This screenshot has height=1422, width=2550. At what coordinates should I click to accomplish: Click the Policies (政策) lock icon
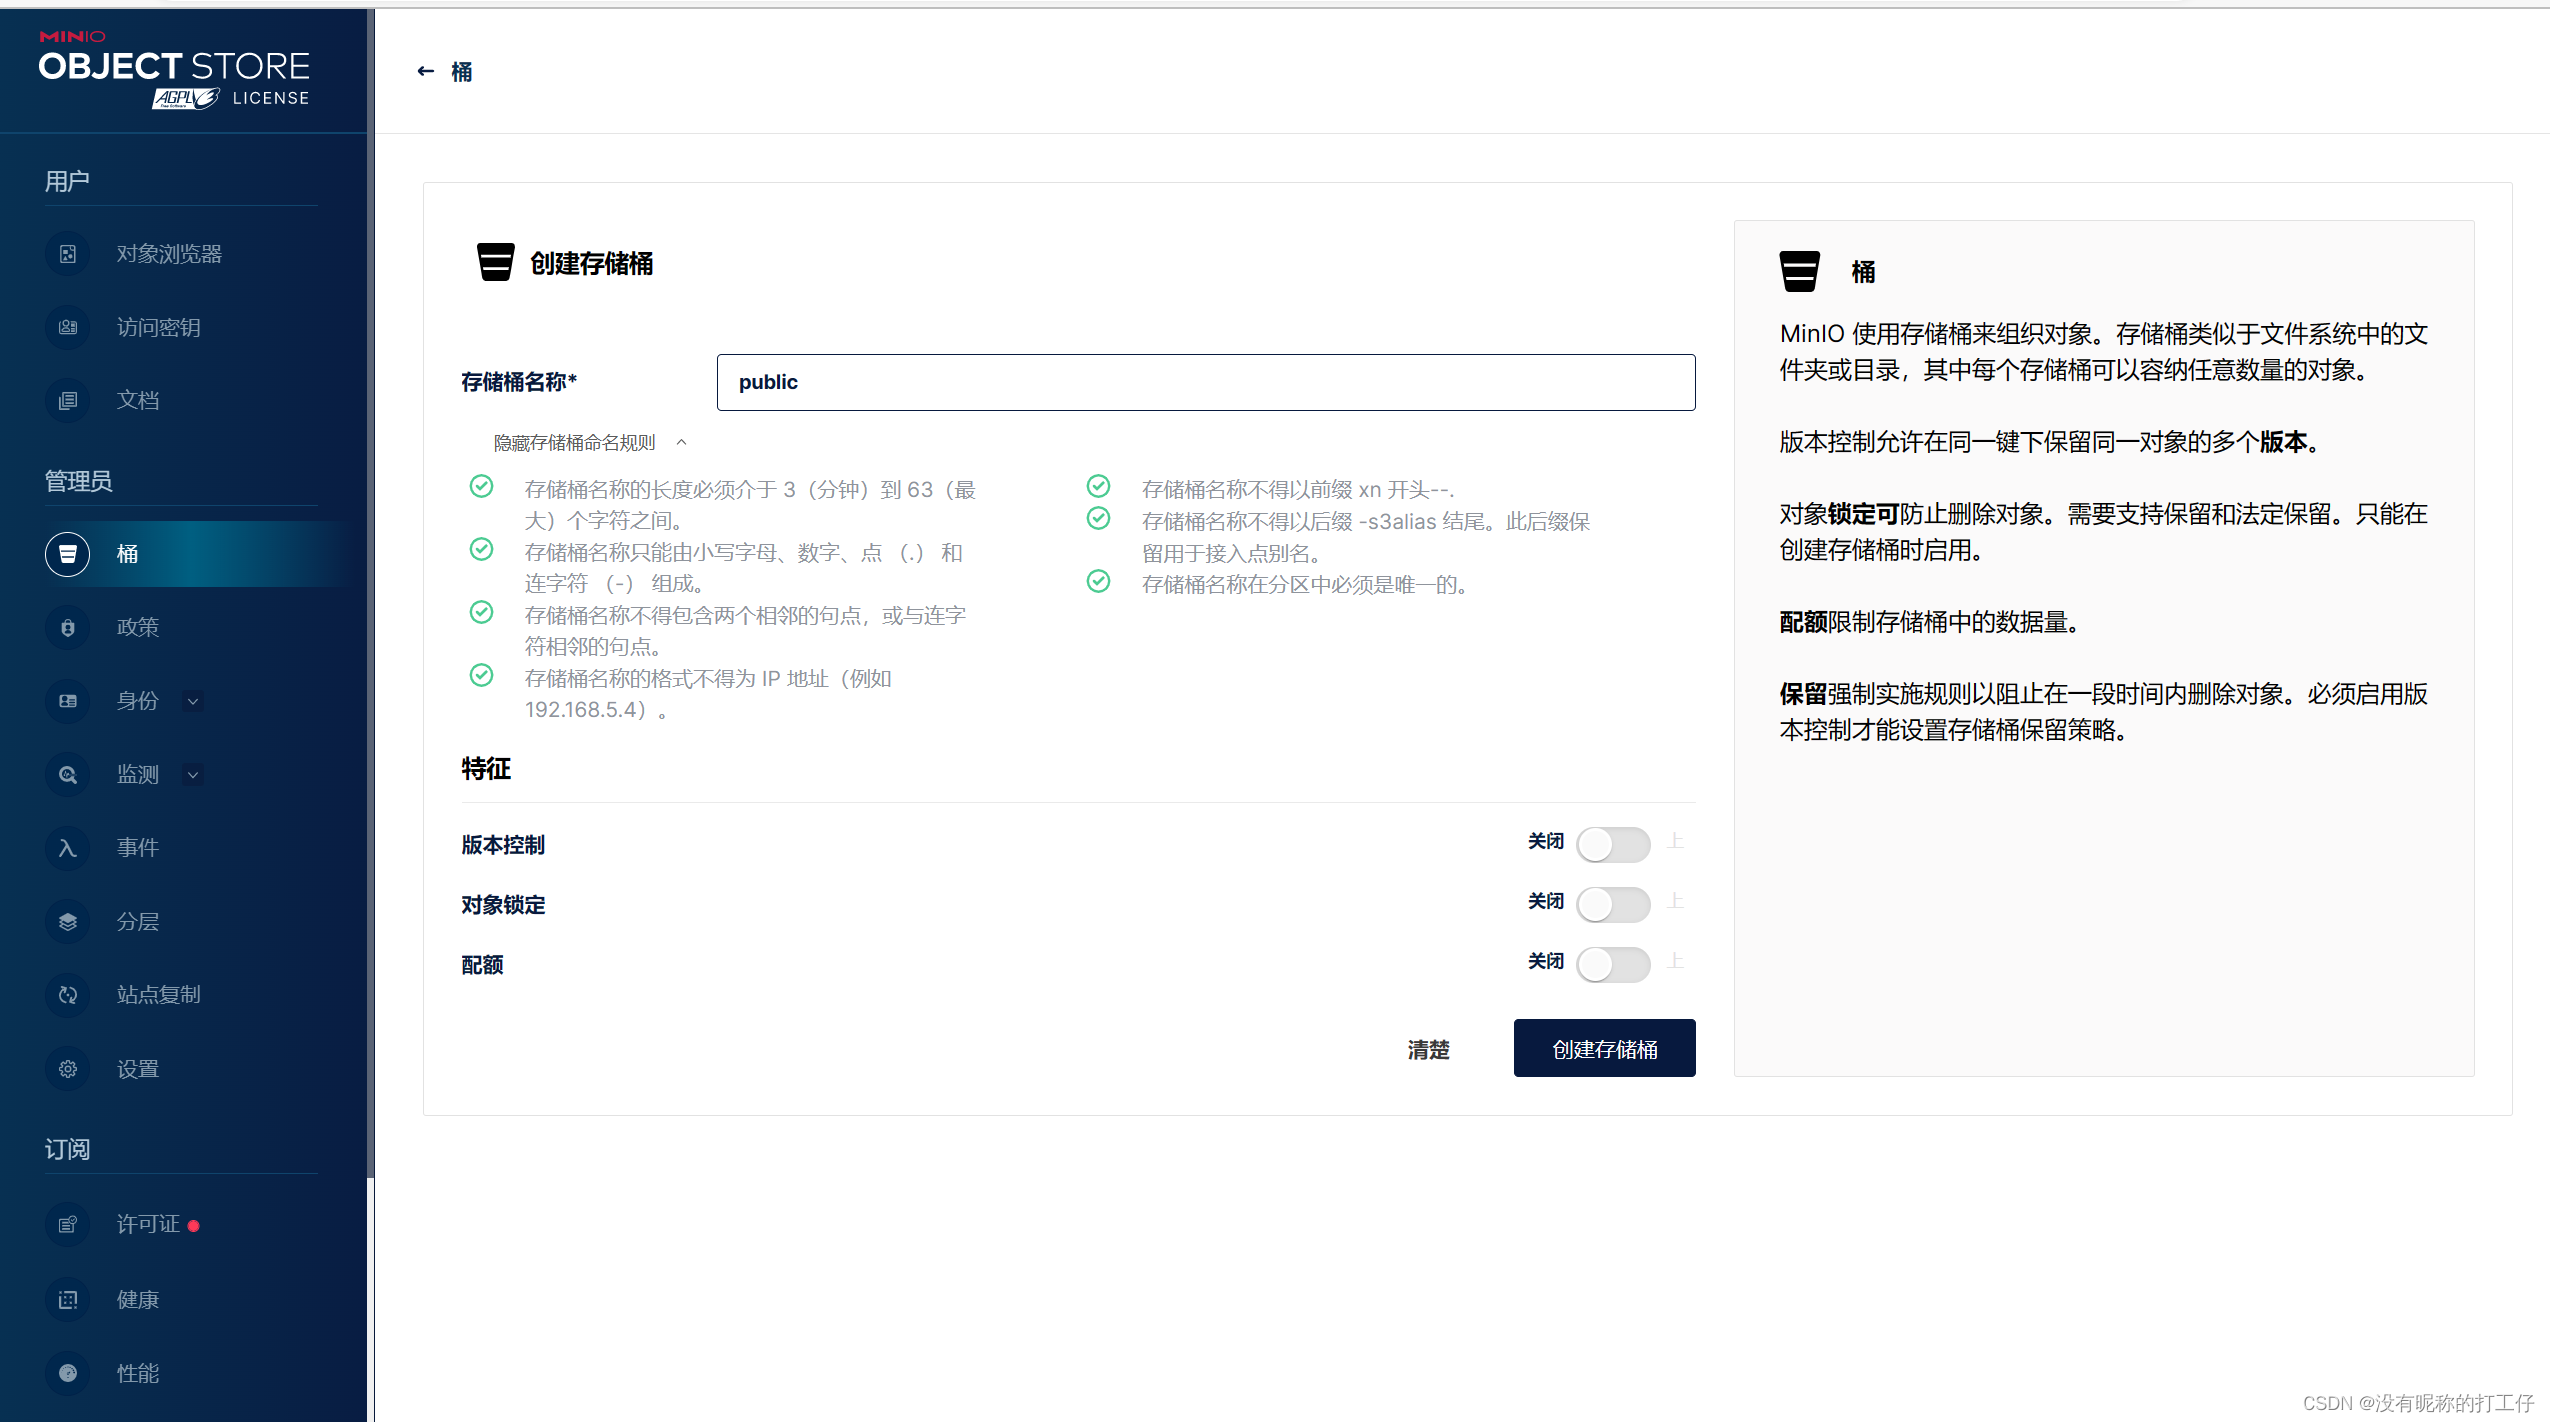tap(68, 627)
